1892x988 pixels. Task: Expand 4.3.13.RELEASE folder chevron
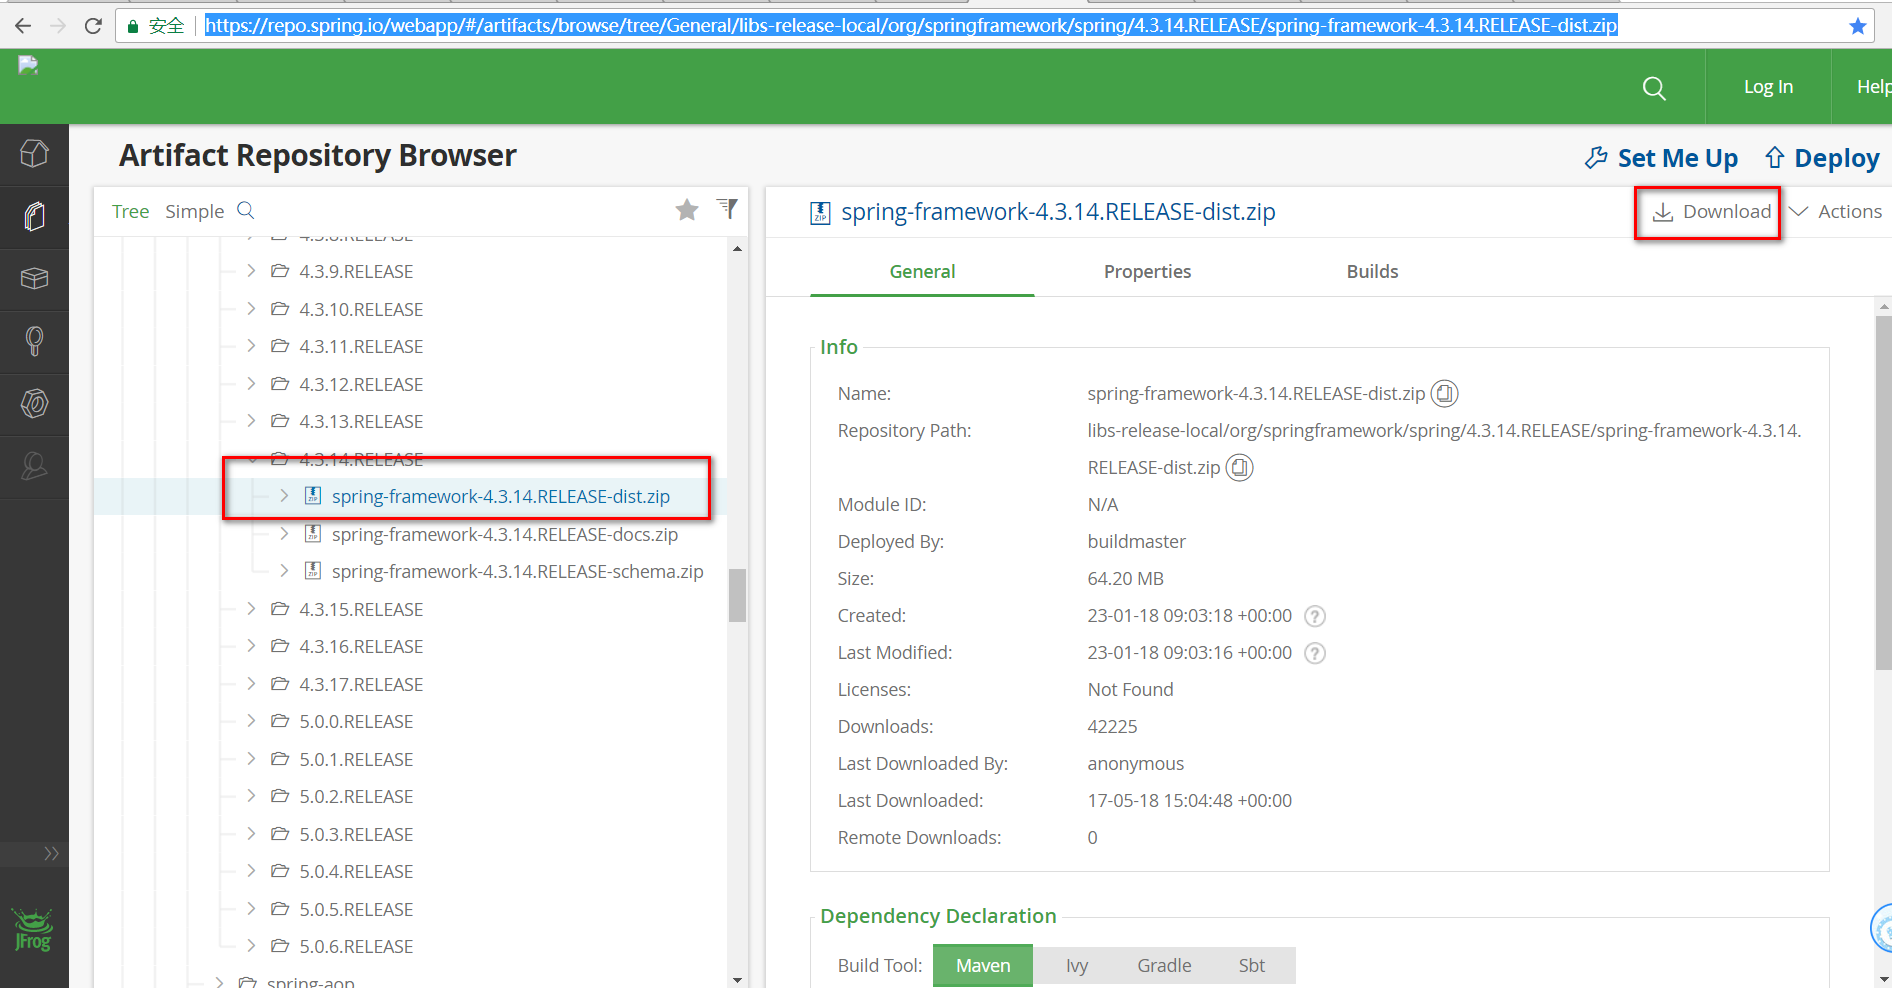251,421
